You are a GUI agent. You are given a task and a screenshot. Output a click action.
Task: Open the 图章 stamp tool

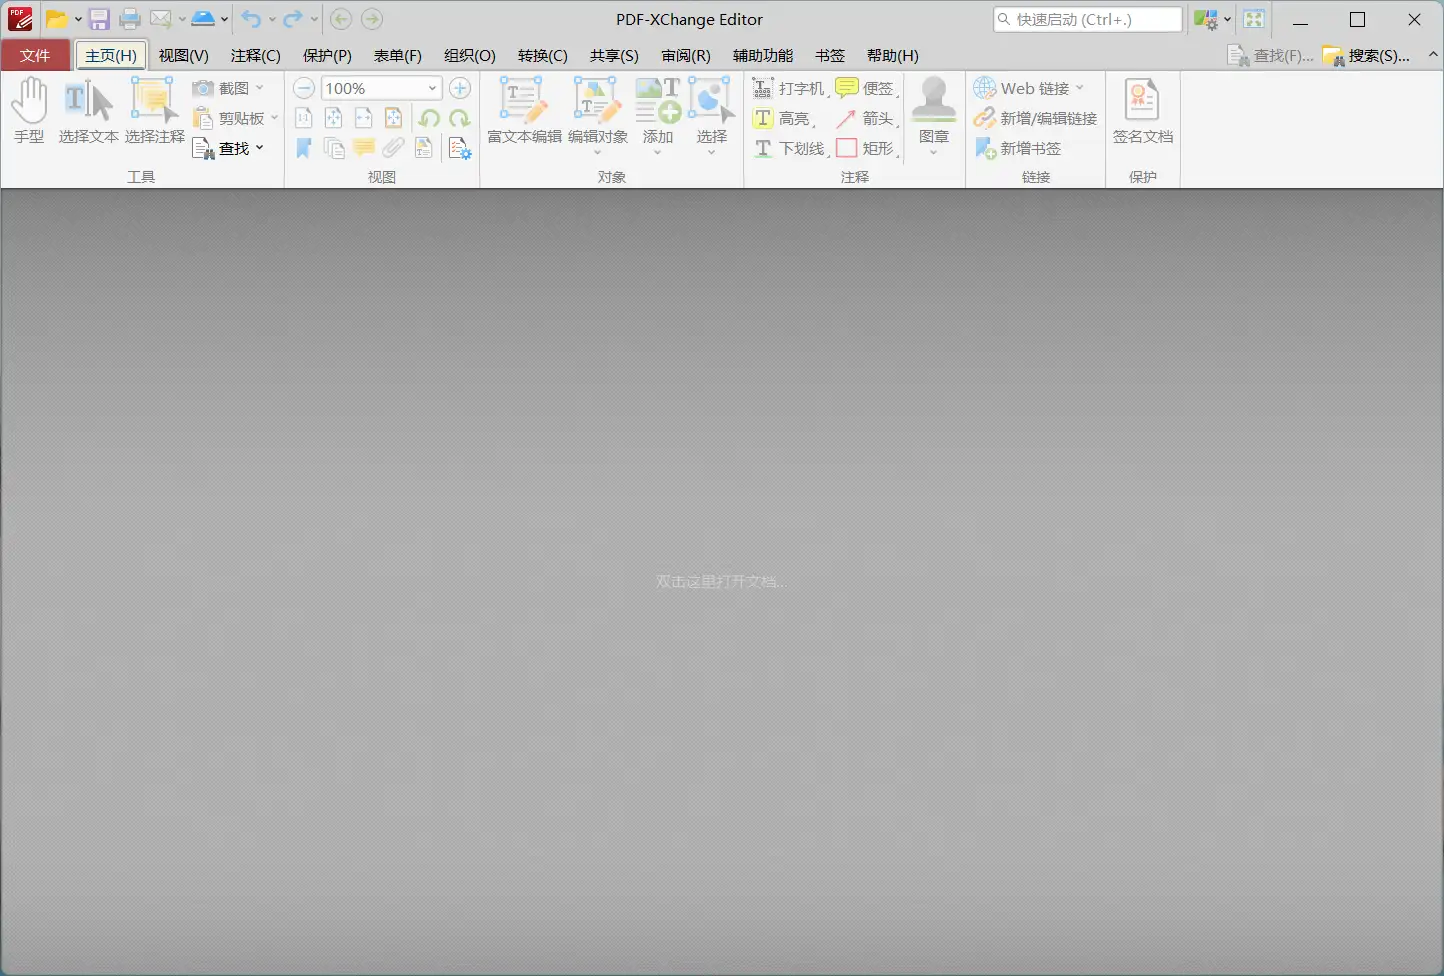(x=933, y=110)
